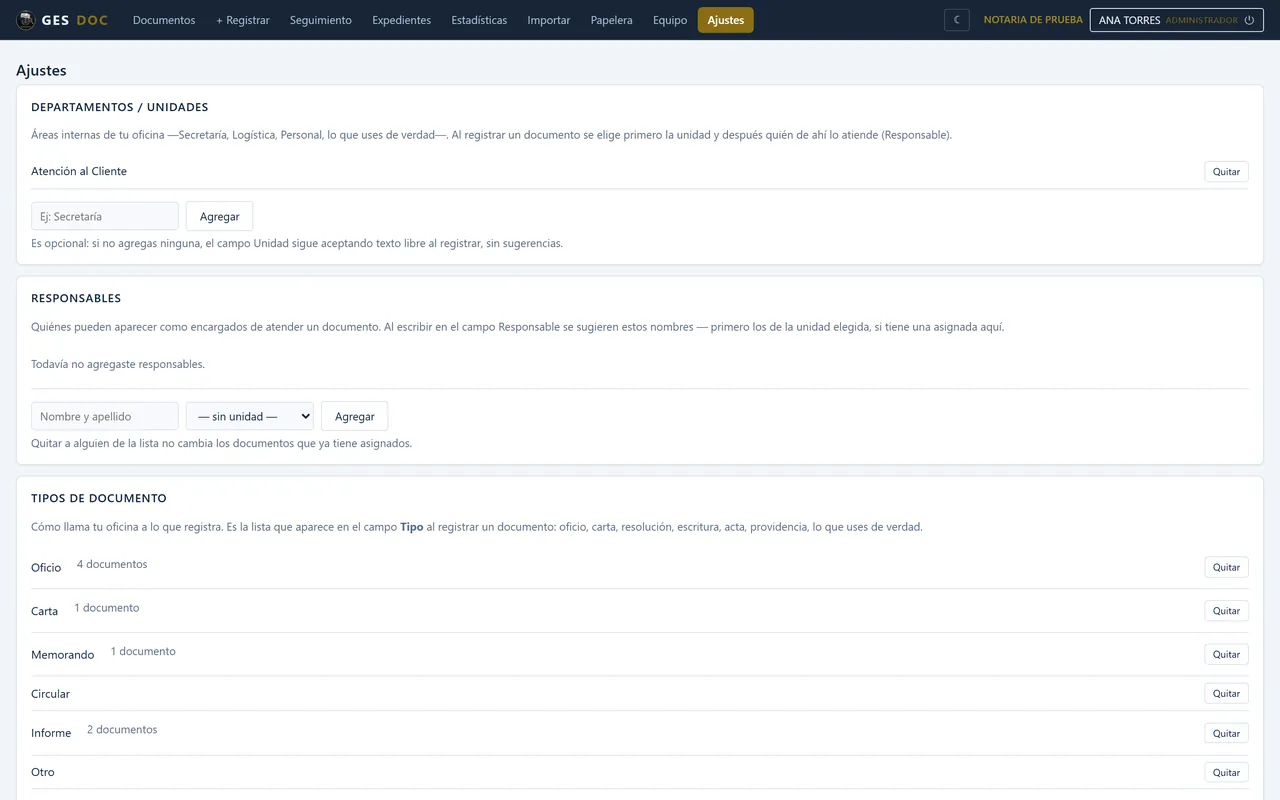The width and height of the screenshot is (1280, 800).
Task: Remove the Circular document type
Action: pyautogui.click(x=1226, y=693)
